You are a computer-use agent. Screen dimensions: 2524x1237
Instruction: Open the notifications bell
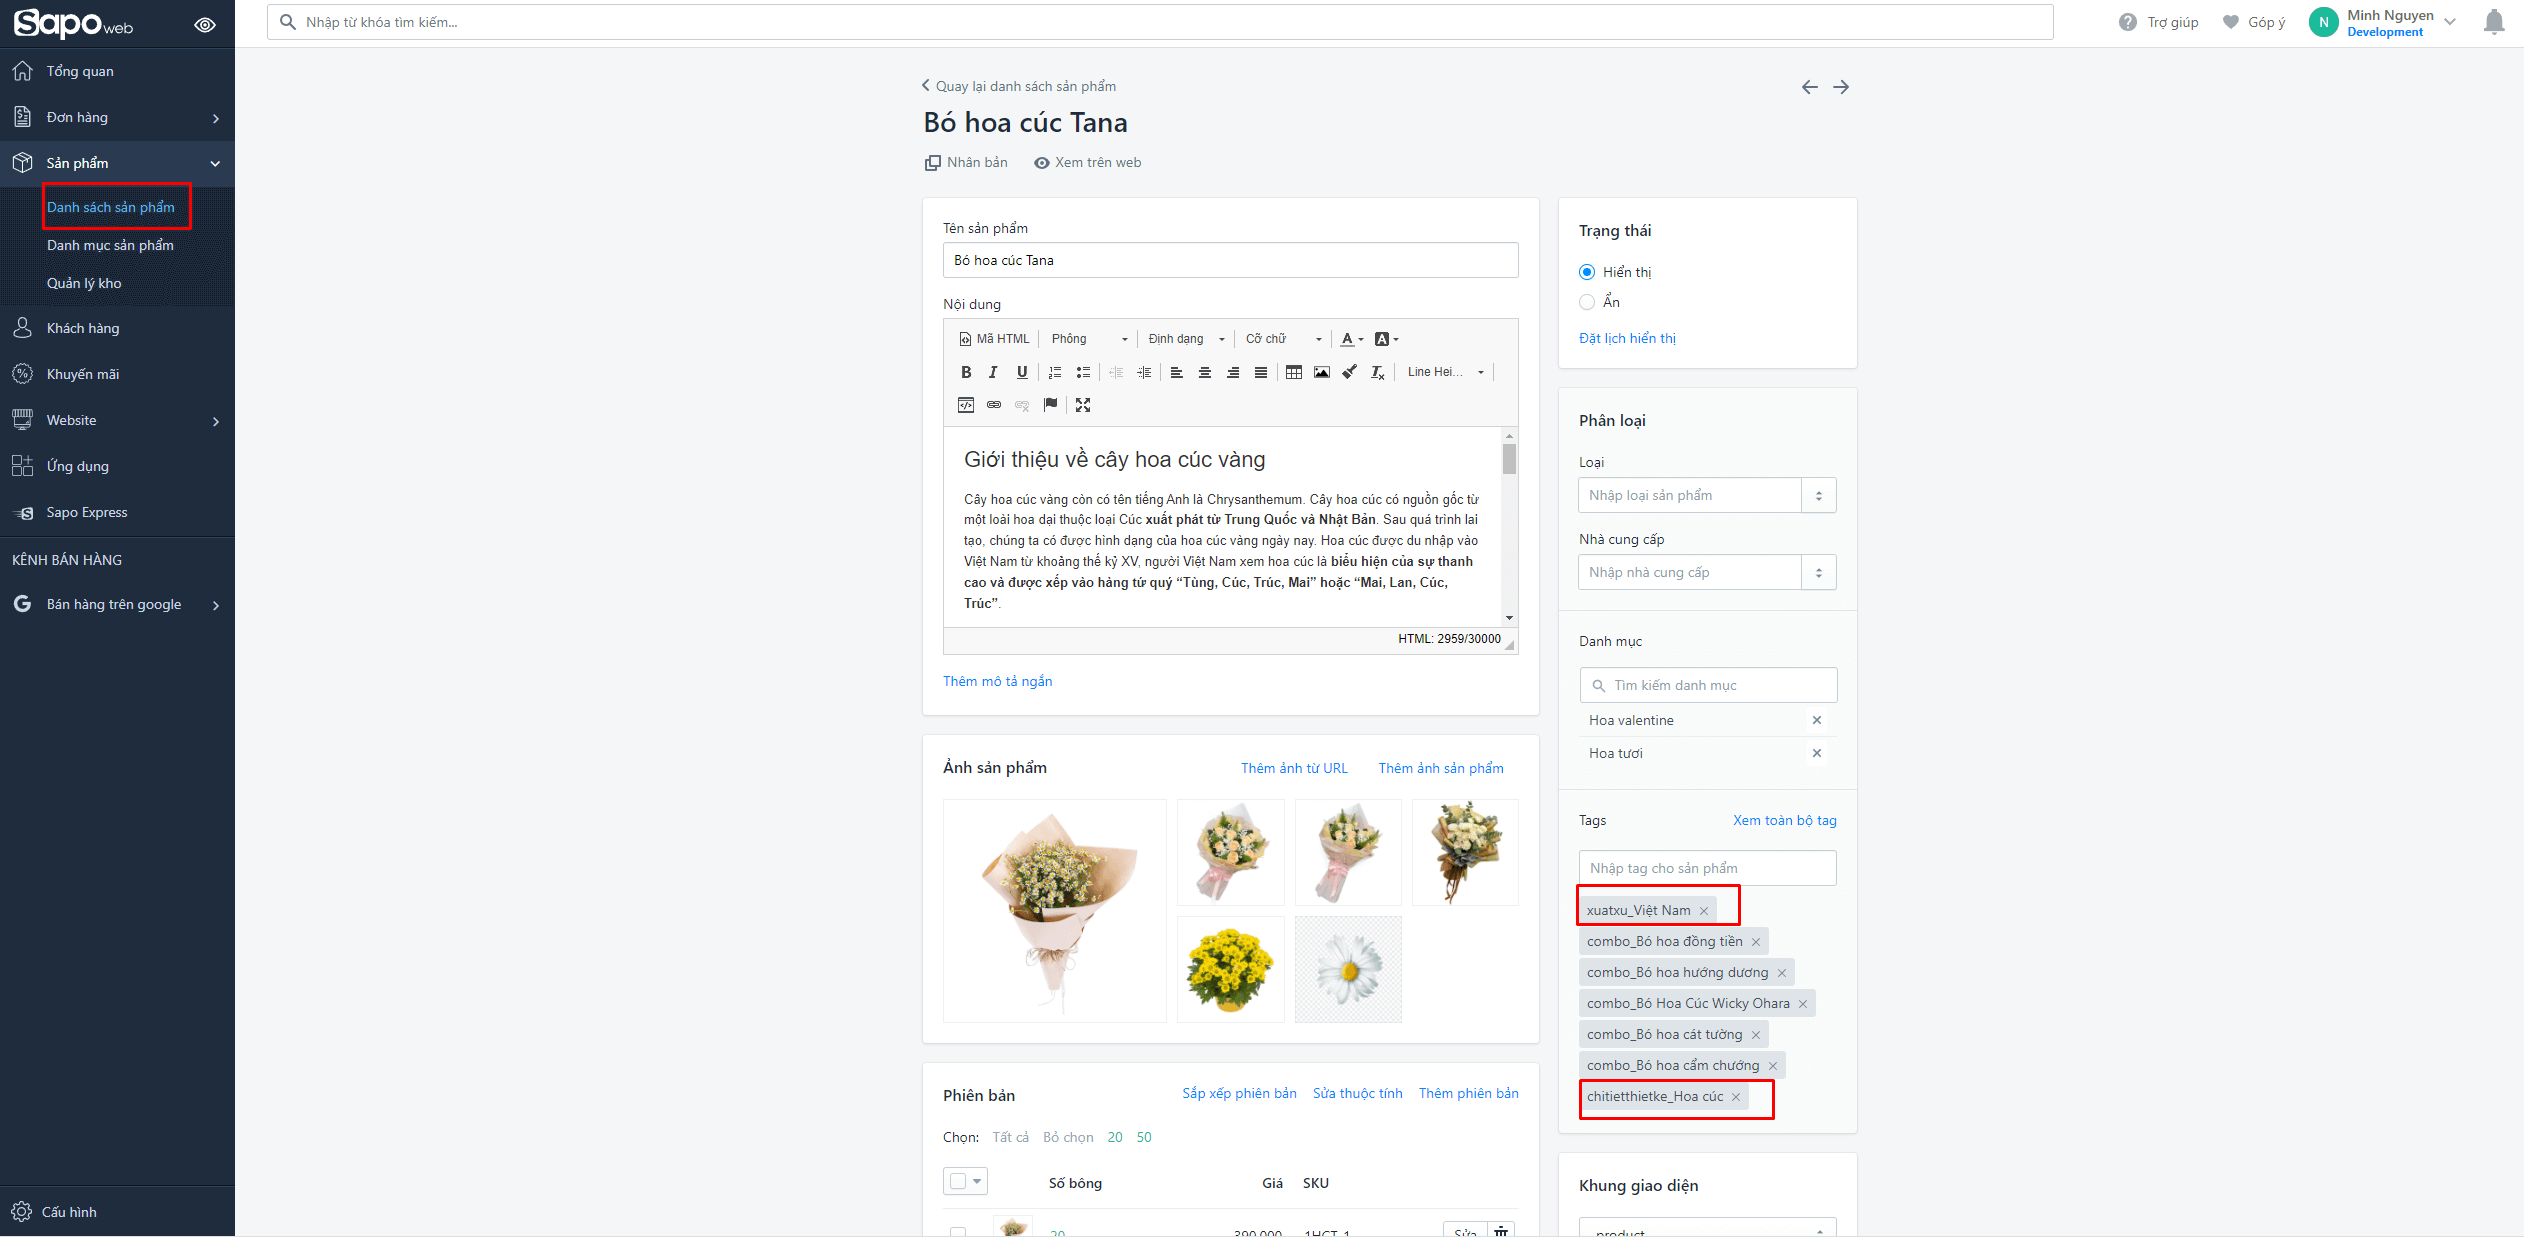2494,22
